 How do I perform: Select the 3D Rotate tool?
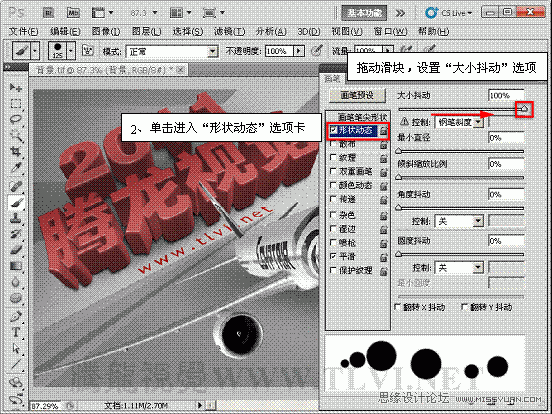15,383
